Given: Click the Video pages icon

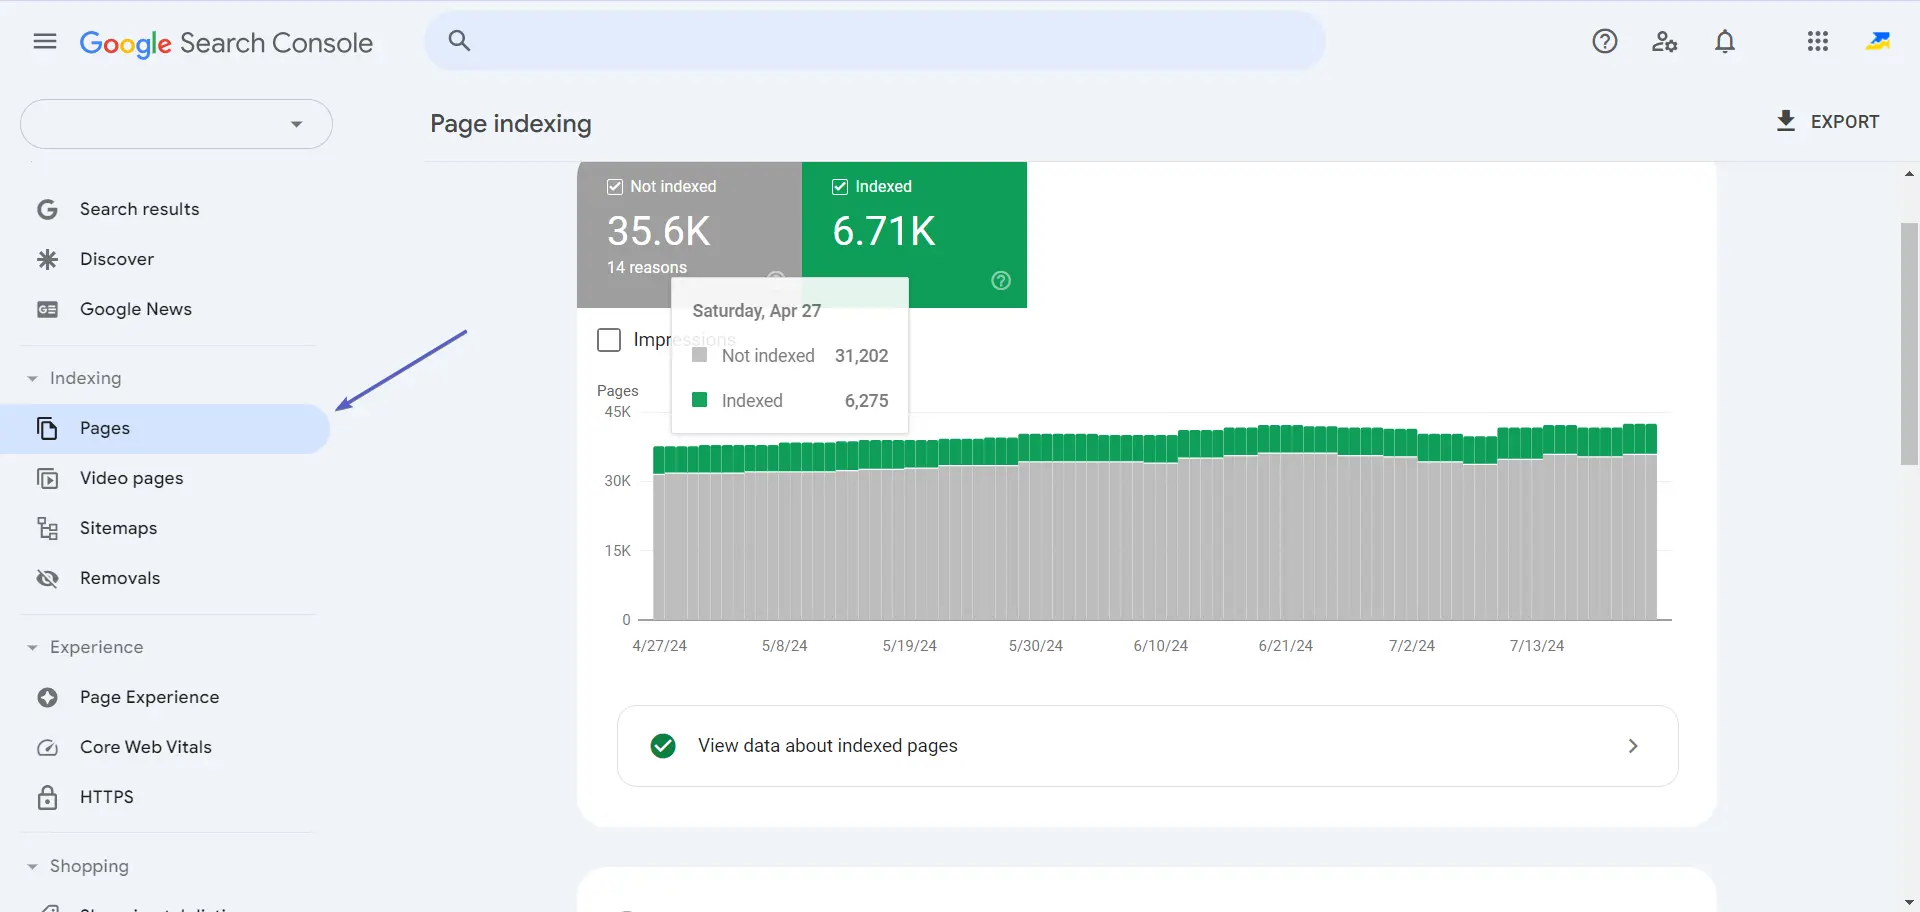Looking at the screenshot, I should tap(47, 478).
